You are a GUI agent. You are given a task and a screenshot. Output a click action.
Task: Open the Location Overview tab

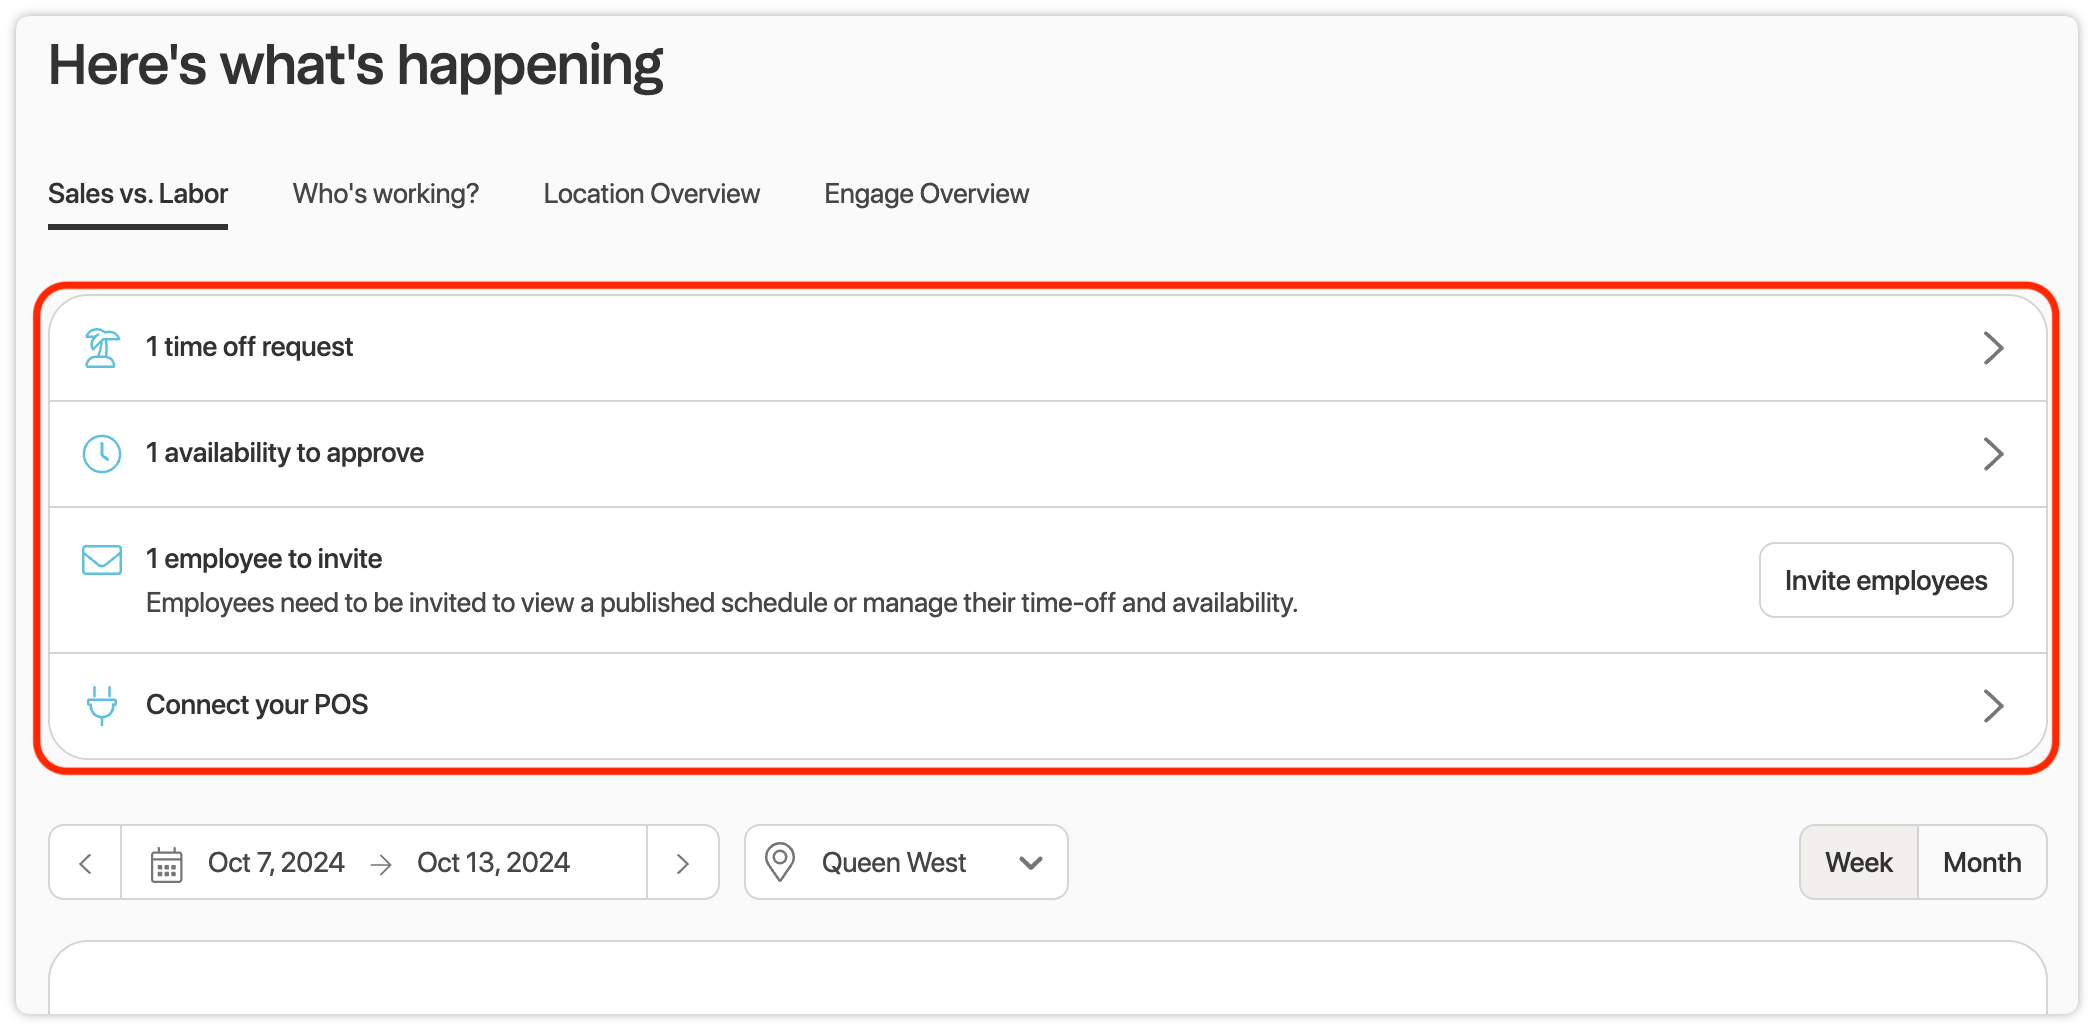click(651, 194)
